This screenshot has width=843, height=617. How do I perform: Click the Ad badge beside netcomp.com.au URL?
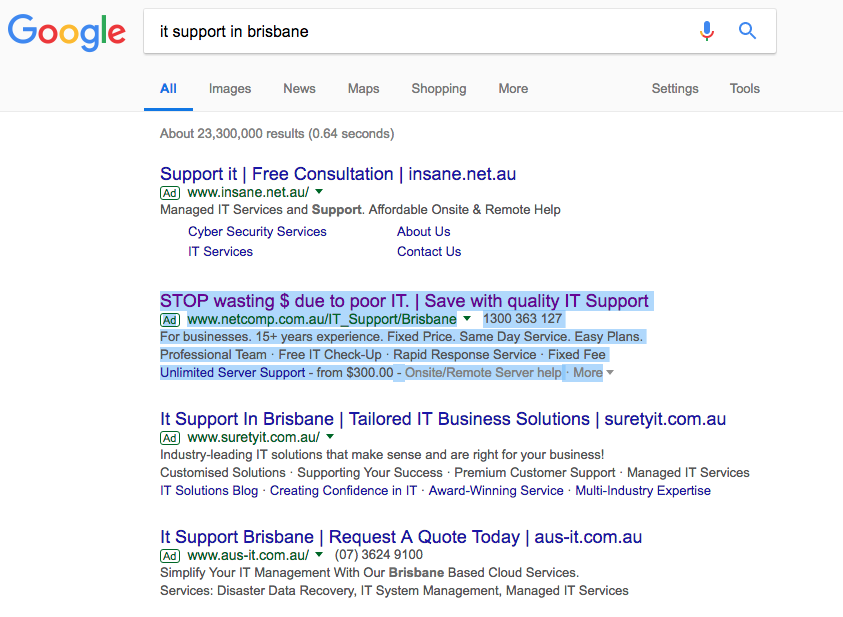coord(170,320)
